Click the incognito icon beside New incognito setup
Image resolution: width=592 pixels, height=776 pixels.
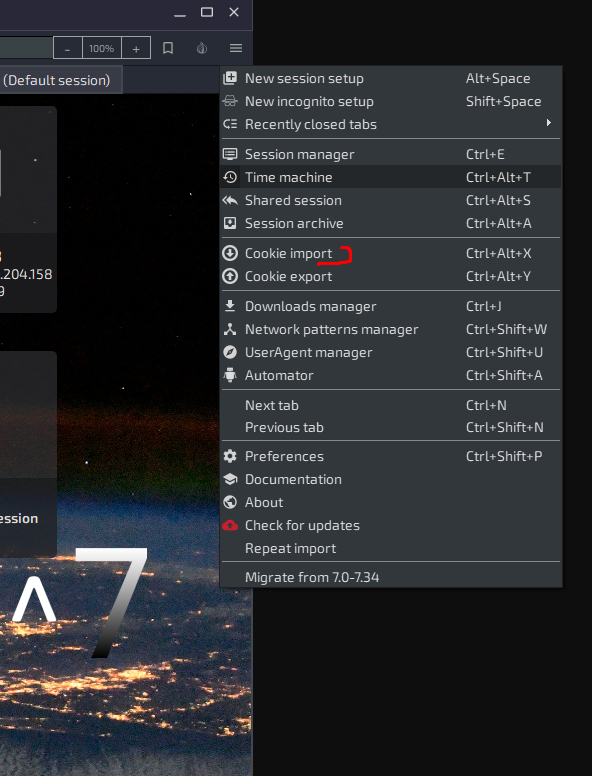[x=230, y=101]
